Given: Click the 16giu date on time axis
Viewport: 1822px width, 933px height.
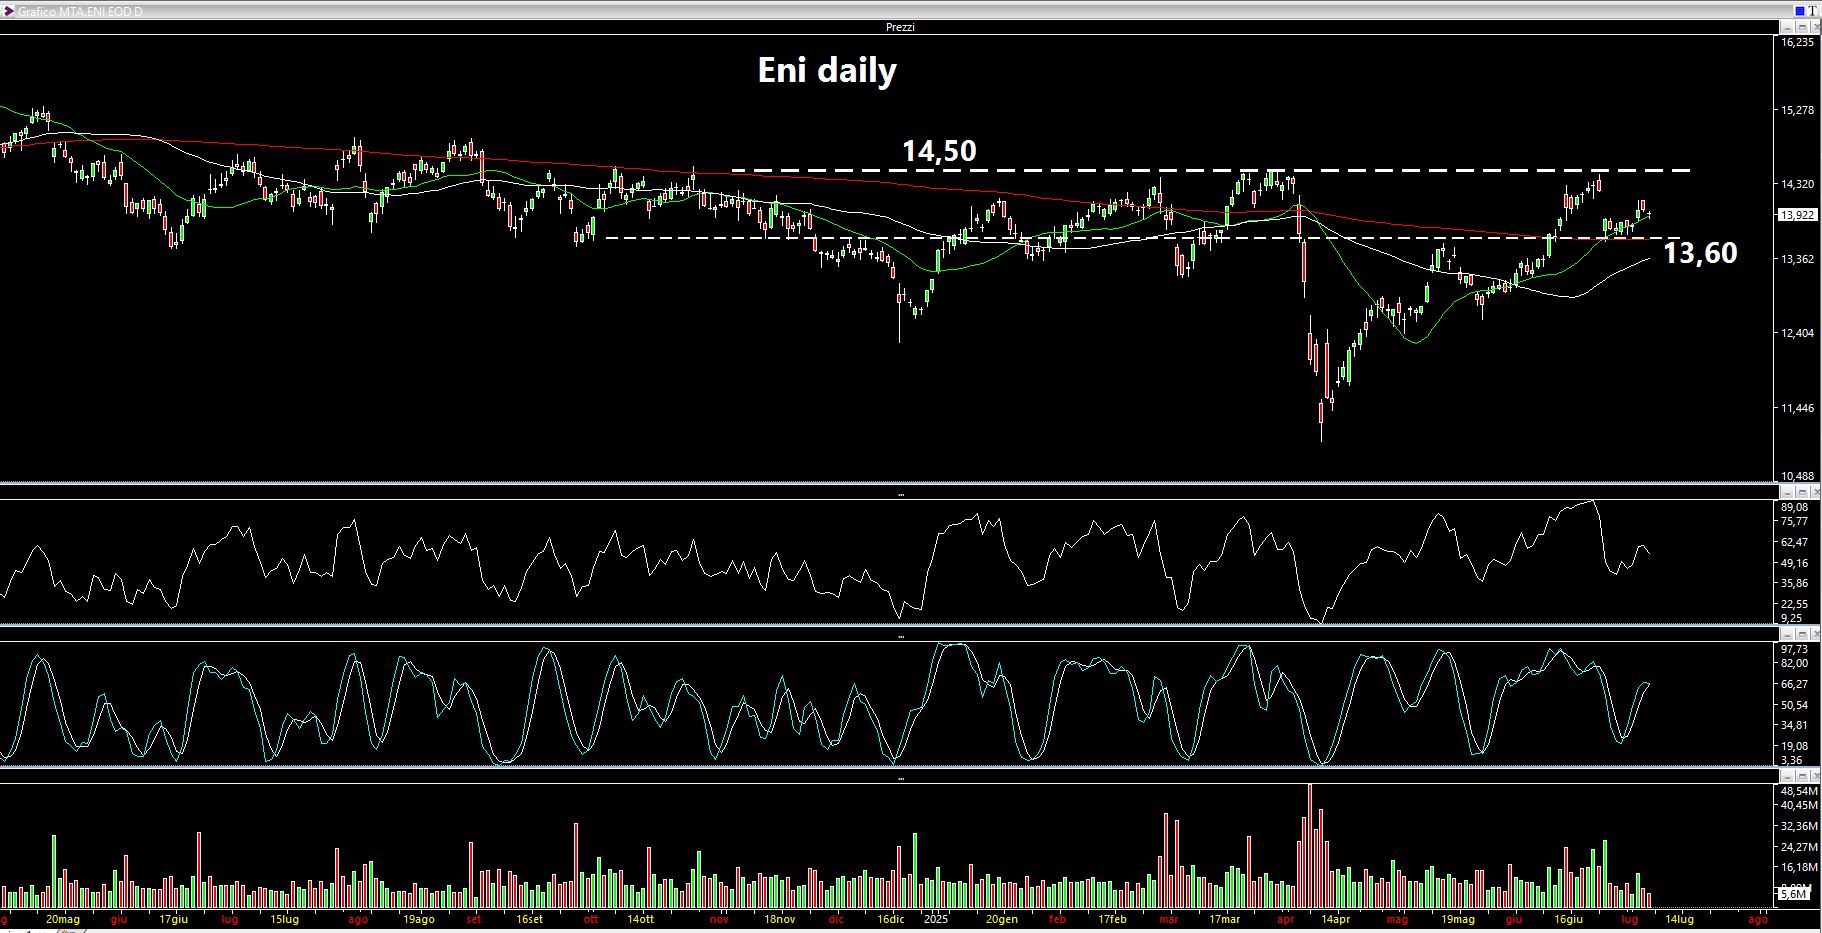Looking at the screenshot, I should point(1568,919).
